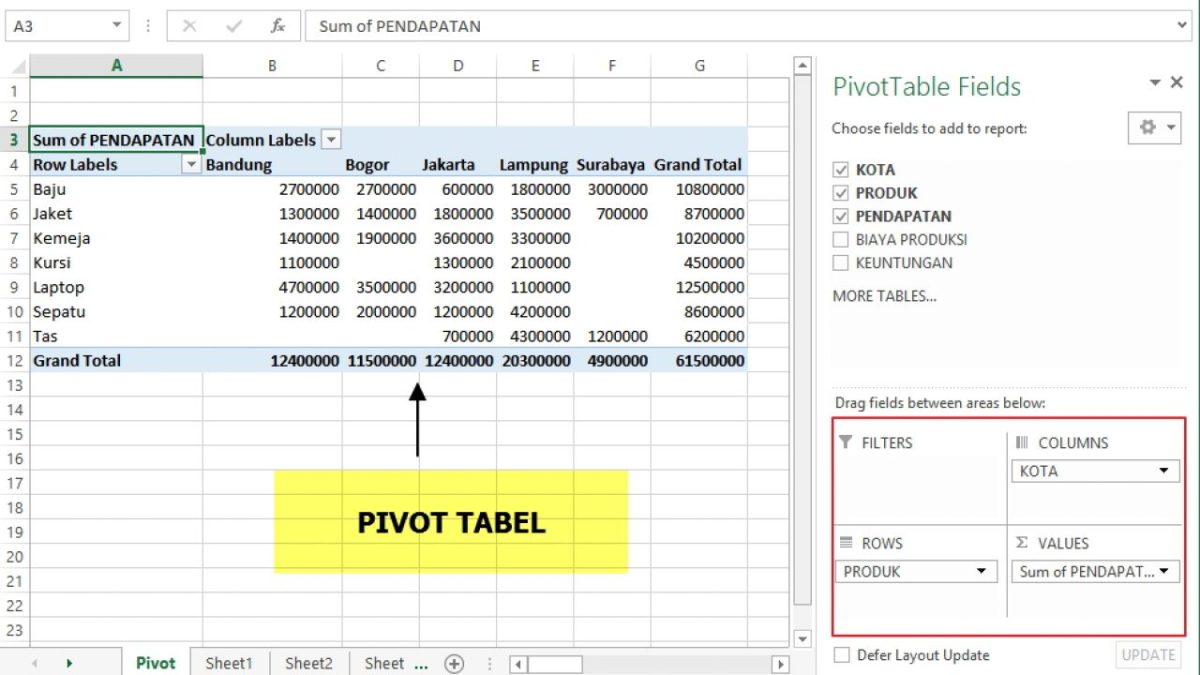Open the PivotTable Fields tools gear icon

[1149, 128]
